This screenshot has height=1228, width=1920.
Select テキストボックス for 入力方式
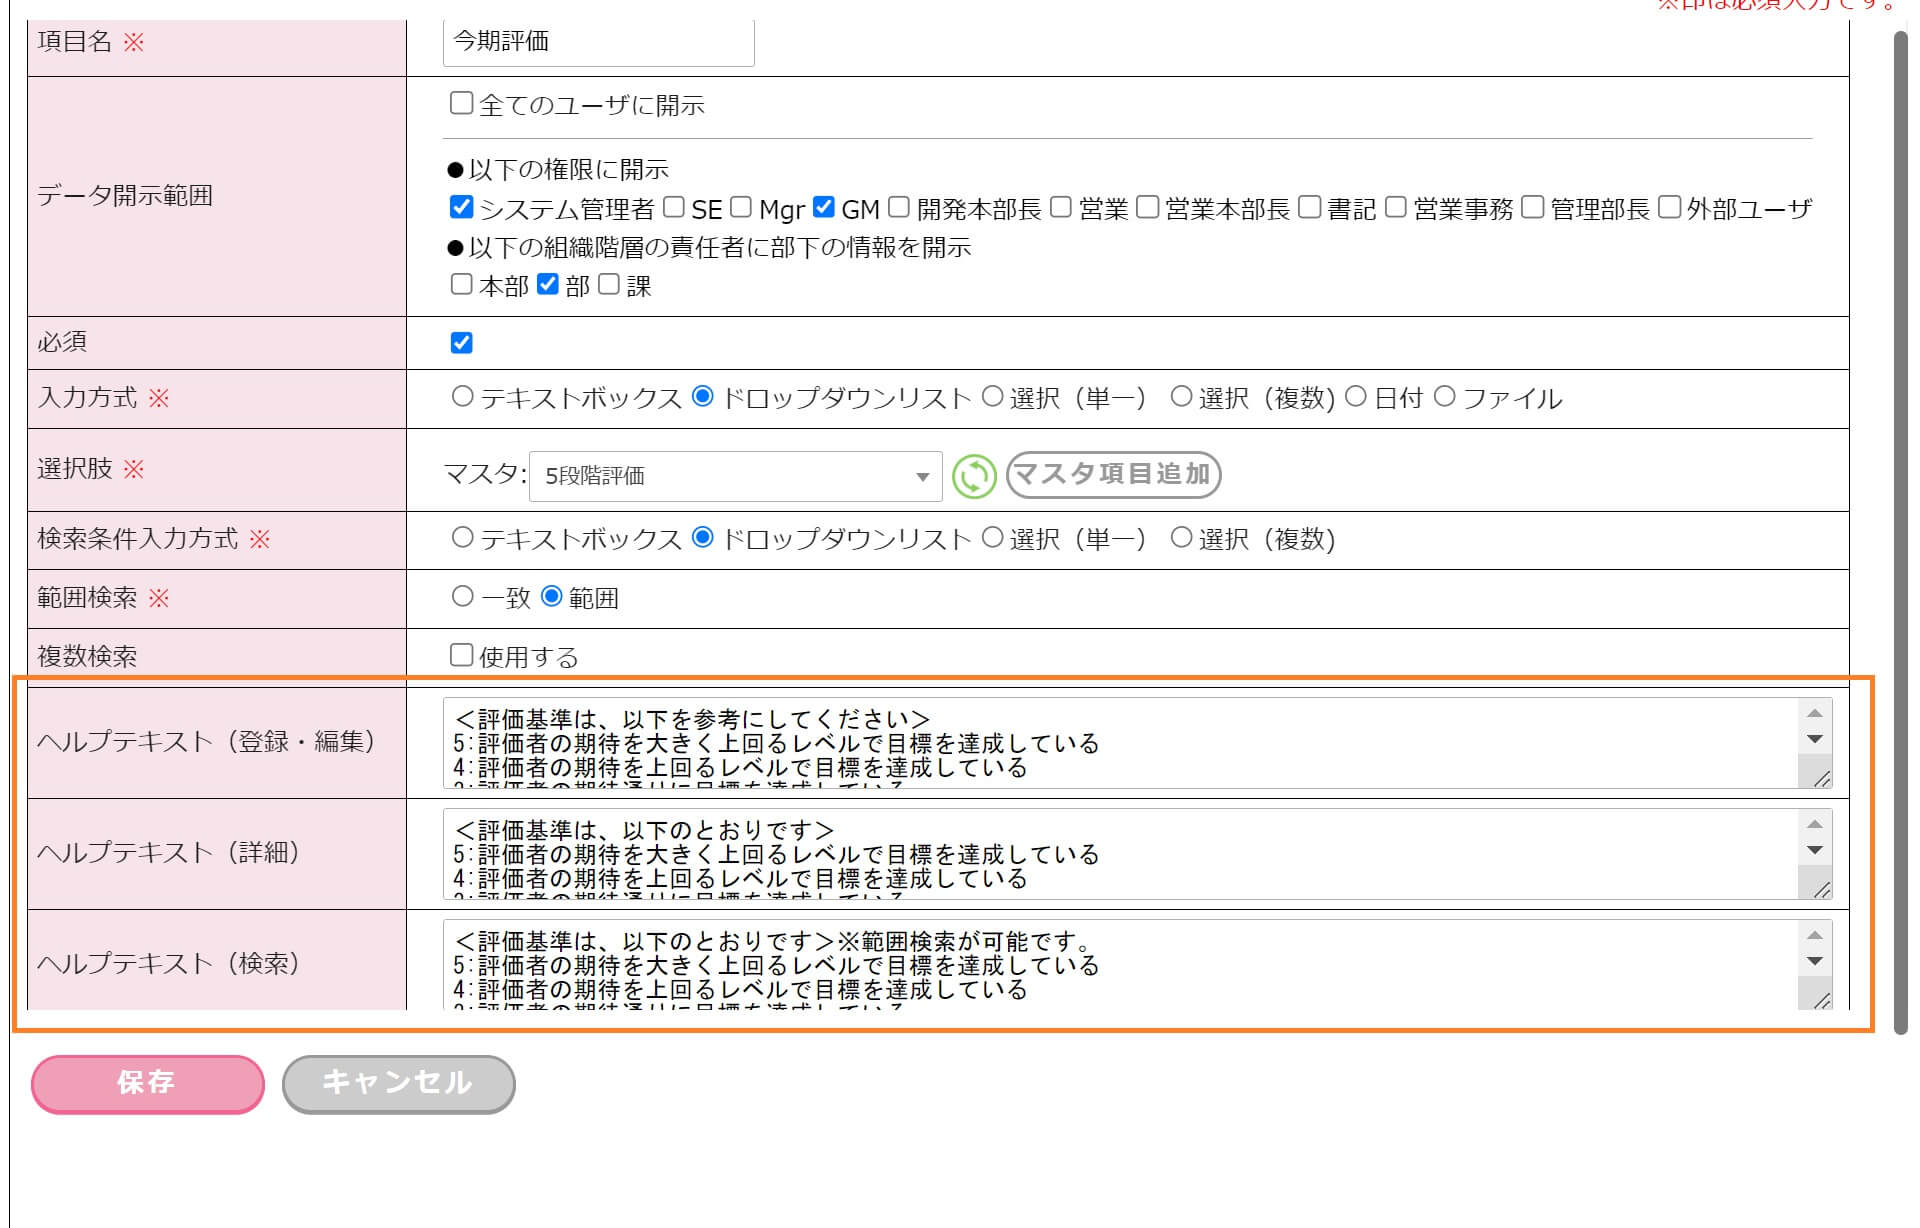tap(462, 396)
